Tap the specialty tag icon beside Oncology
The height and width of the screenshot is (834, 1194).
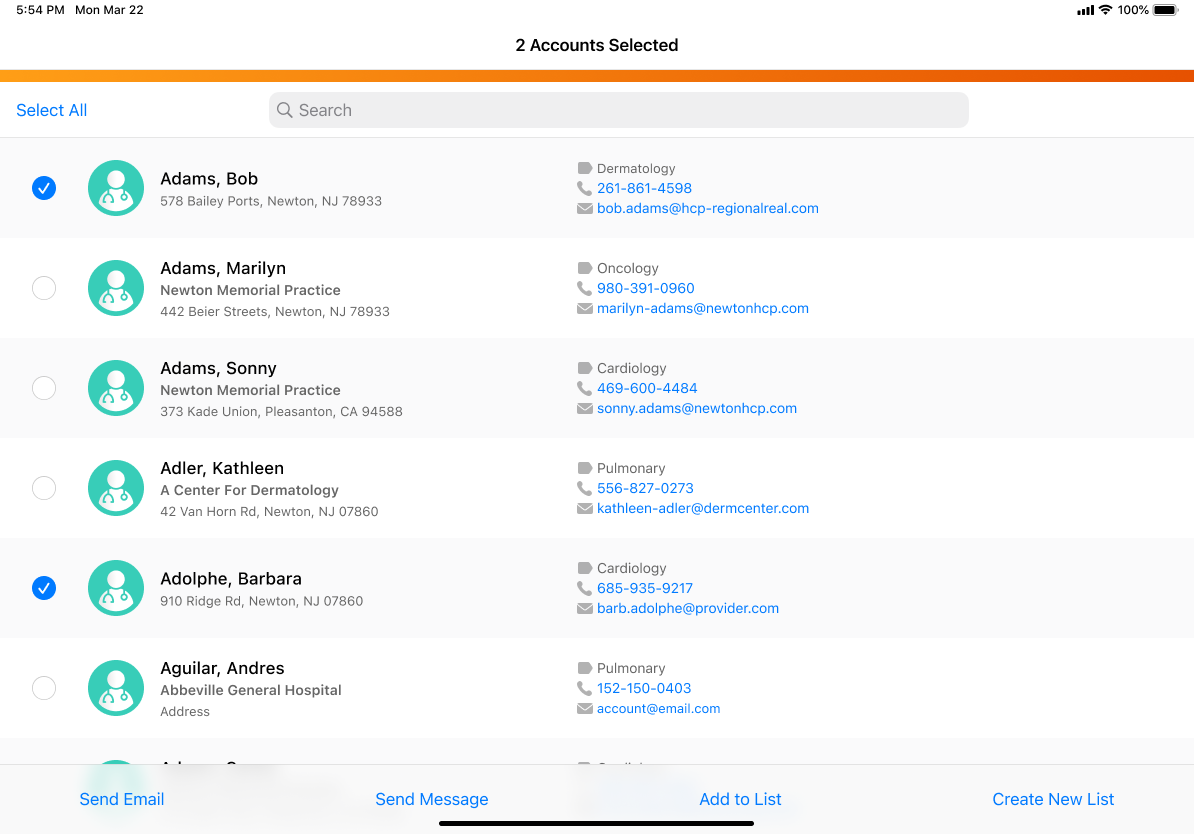click(584, 268)
